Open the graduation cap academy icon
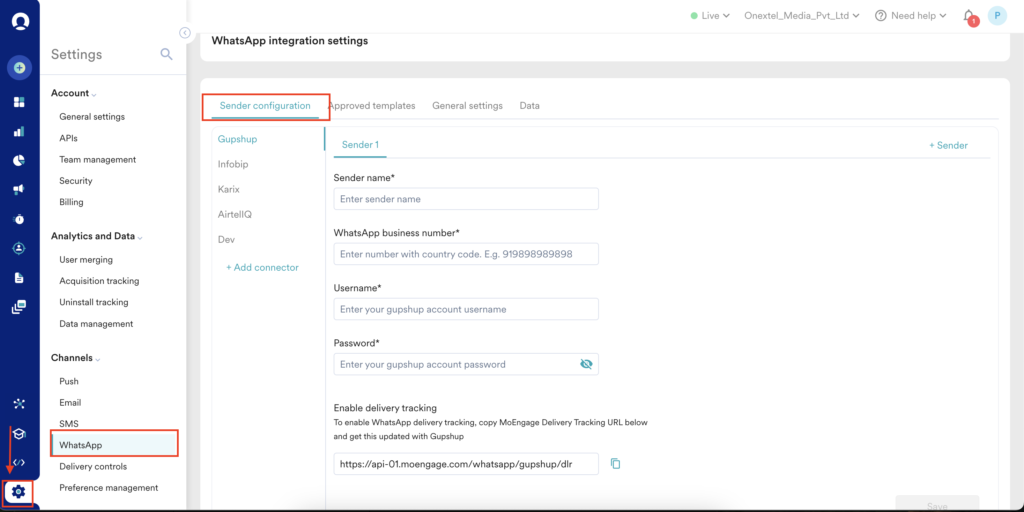Viewport: 1024px width, 512px height. click(x=19, y=434)
